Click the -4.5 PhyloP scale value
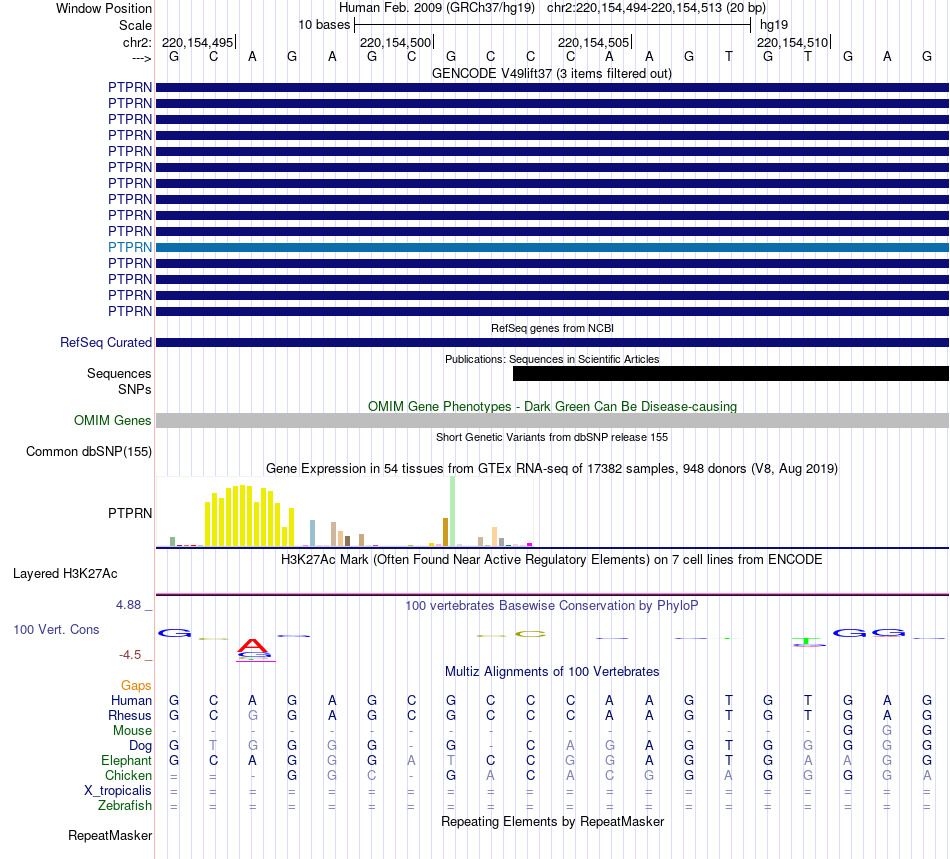This screenshot has height=859, width=950. pos(130,655)
